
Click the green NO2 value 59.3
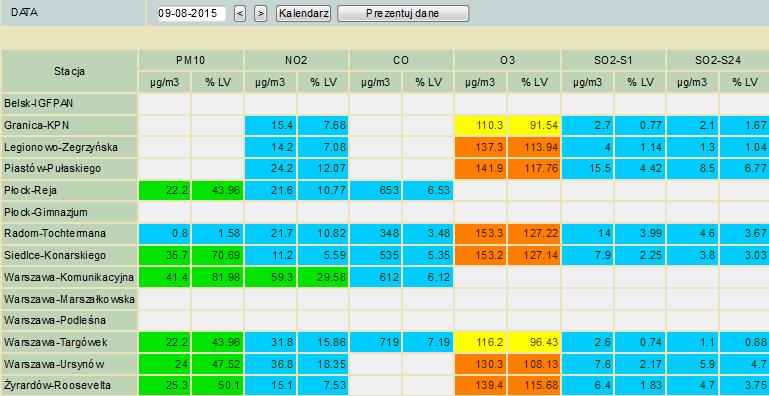[270, 277]
